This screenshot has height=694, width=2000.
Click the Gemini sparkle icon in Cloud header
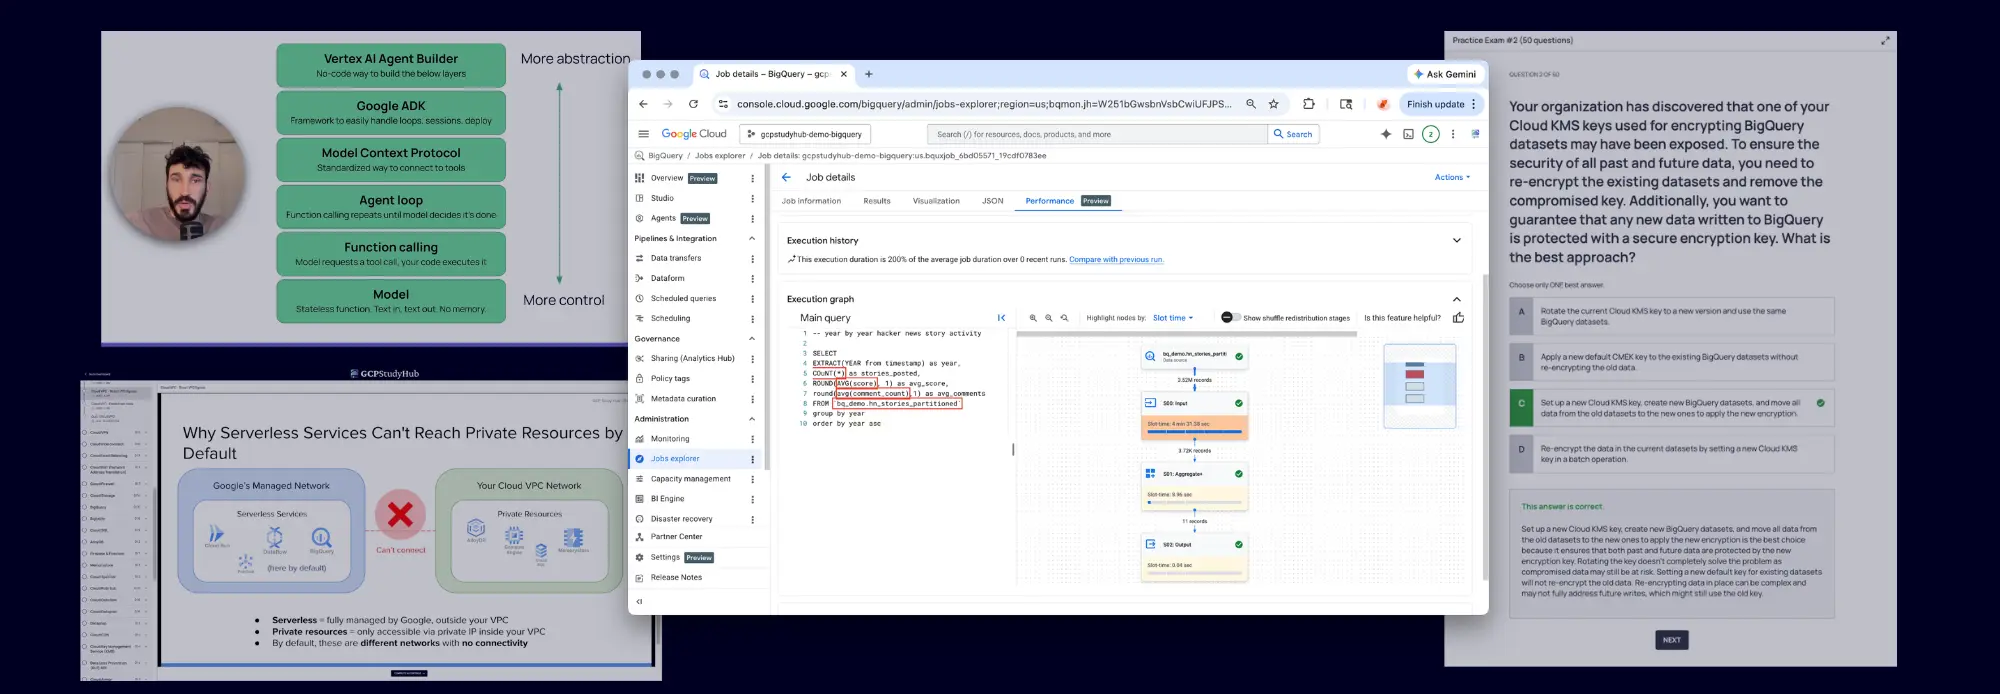(1386, 134)
